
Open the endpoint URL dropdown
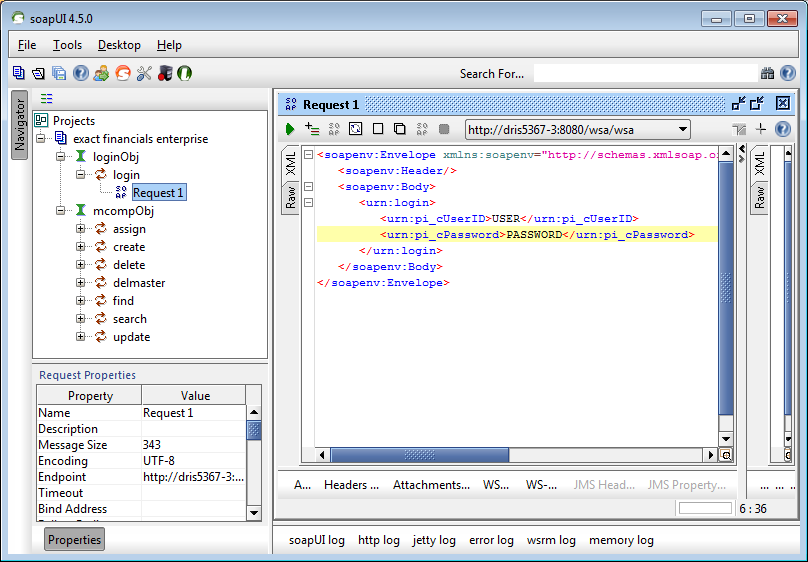tap(683, 129)
